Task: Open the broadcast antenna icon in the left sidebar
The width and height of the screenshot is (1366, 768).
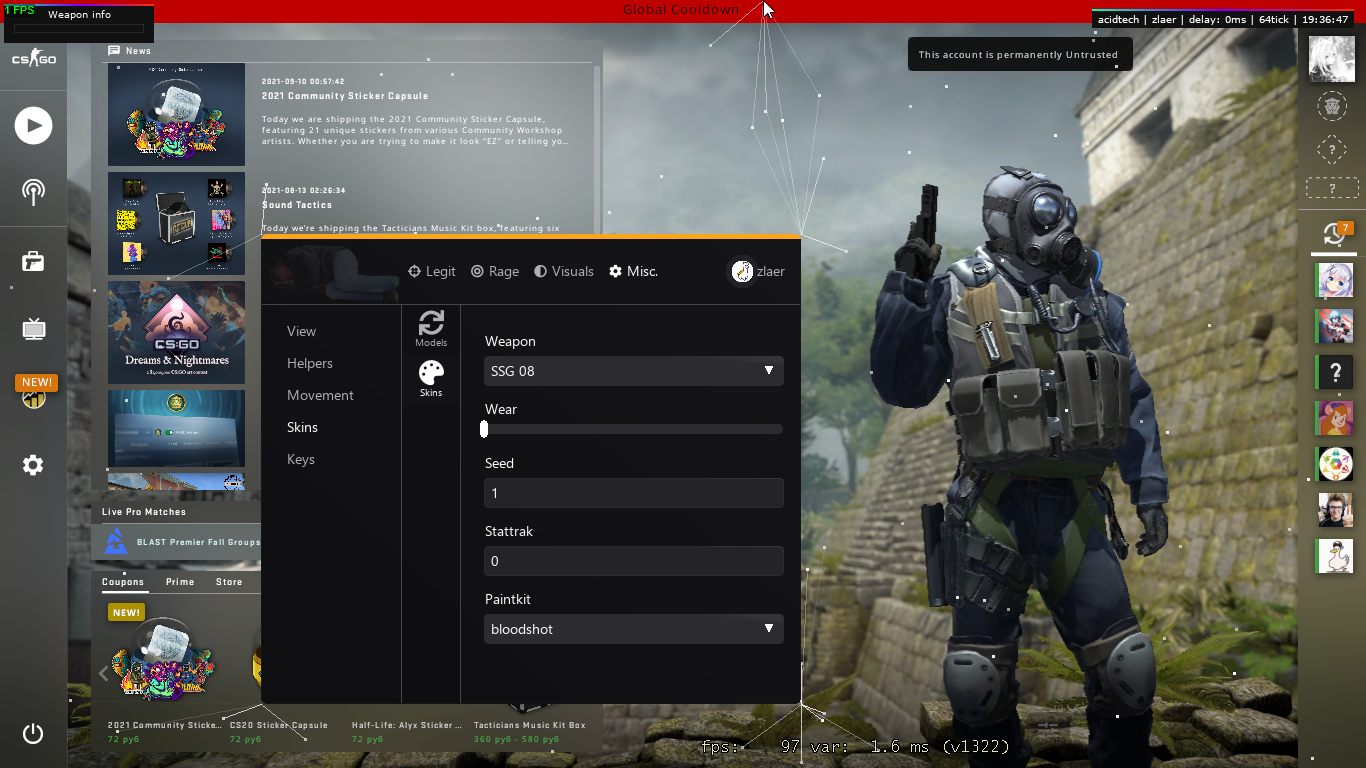Action: tap(33, 192)
